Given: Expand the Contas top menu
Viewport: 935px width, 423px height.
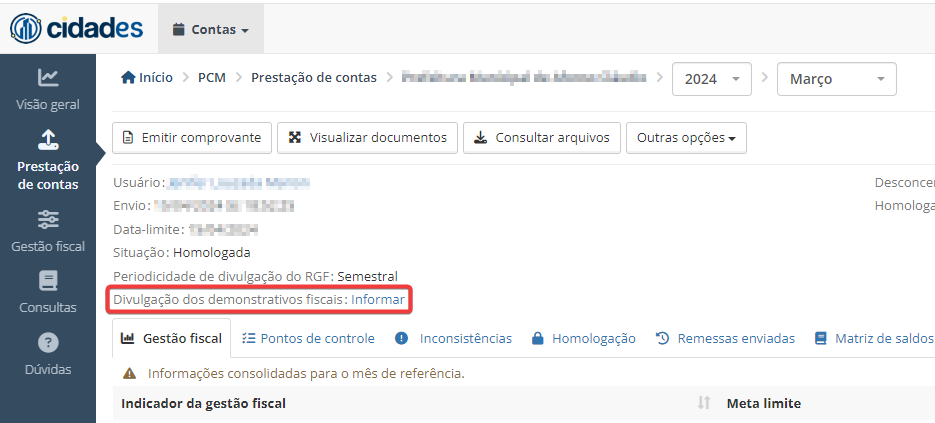Looking at the screenshot, I should click(x=210, y=29).
